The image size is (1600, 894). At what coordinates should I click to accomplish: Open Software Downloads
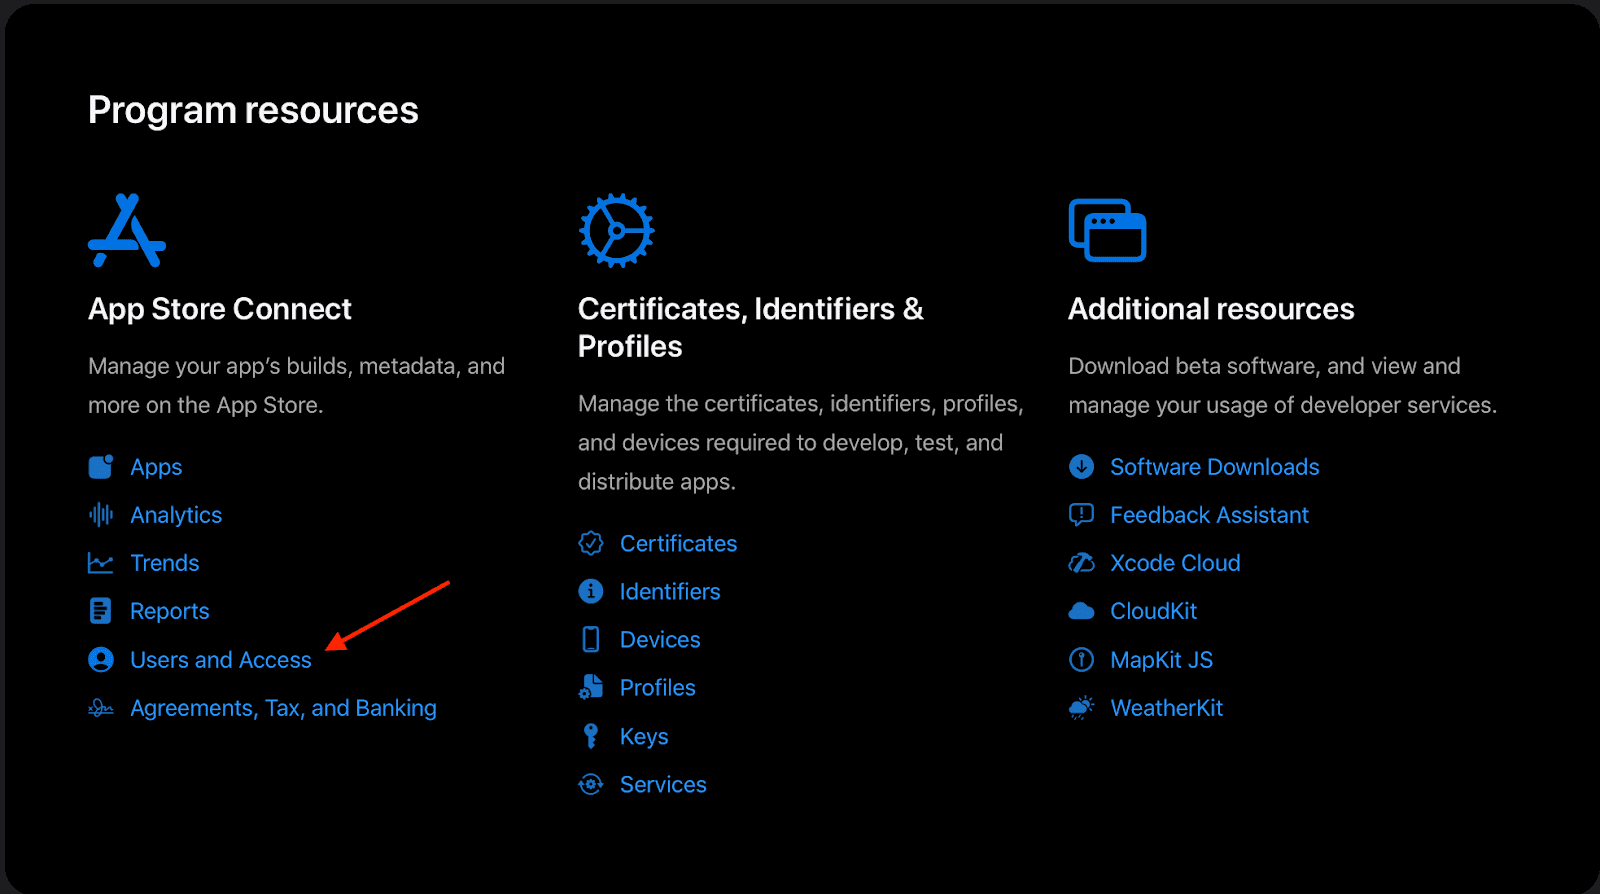pos(1214,467)
